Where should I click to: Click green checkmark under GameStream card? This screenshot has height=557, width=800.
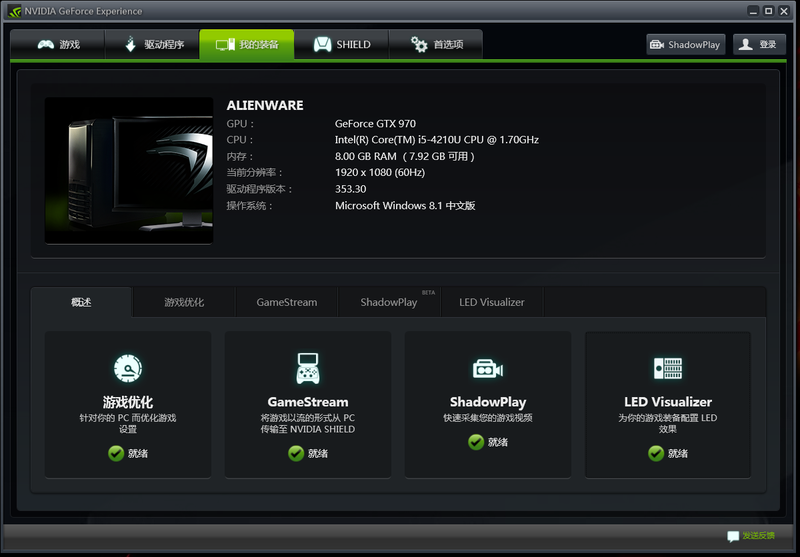tap(296, 453)
